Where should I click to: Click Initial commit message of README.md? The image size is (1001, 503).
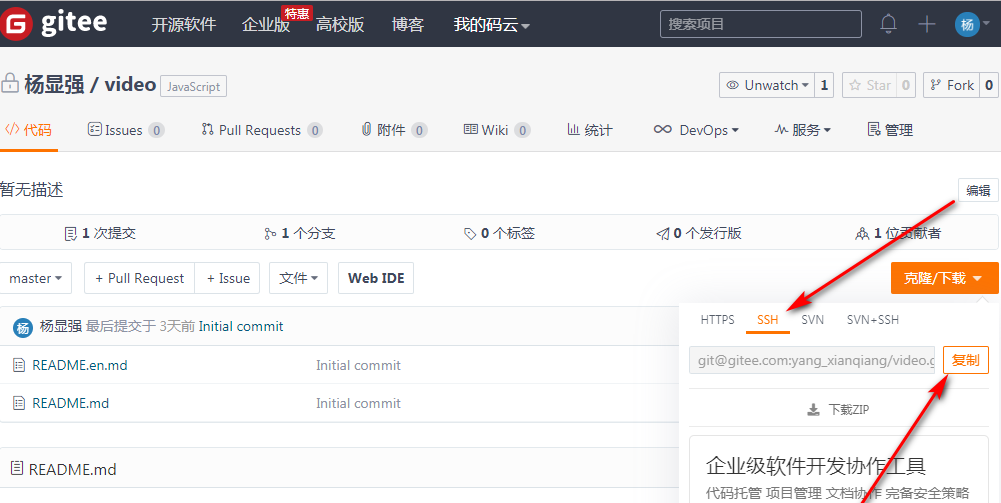click(358, 403)
